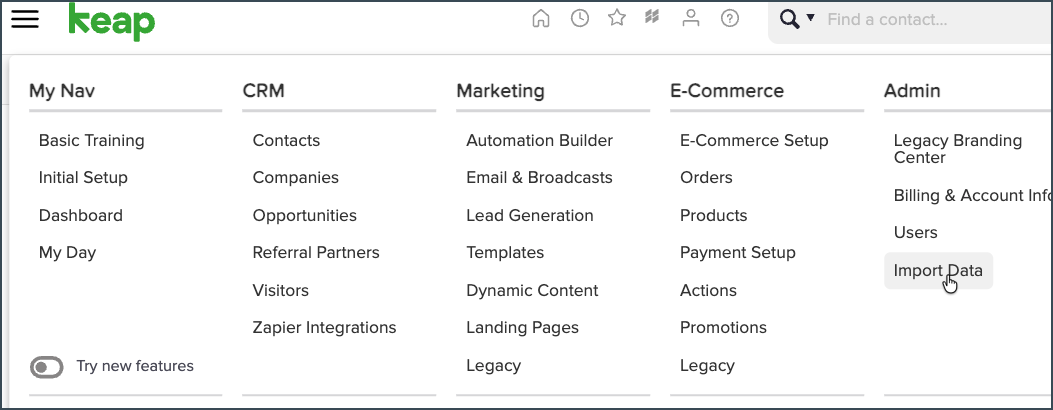Open Landing Pages
Screen dimensions: 1053x410
click(522, 327)
